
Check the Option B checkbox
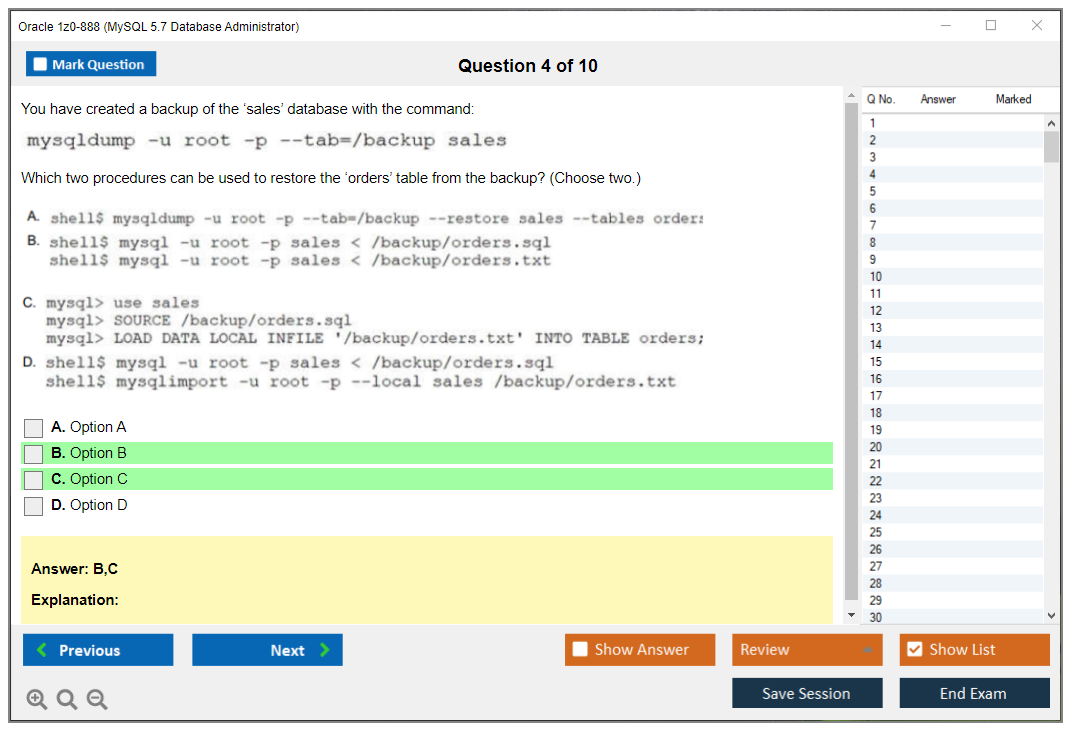point(34,454)
